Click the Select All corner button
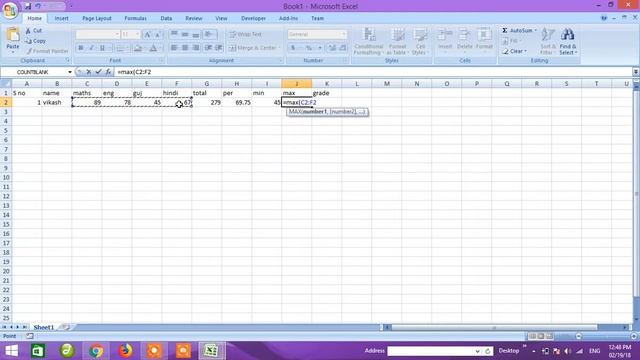 click(x=6, y=84)
